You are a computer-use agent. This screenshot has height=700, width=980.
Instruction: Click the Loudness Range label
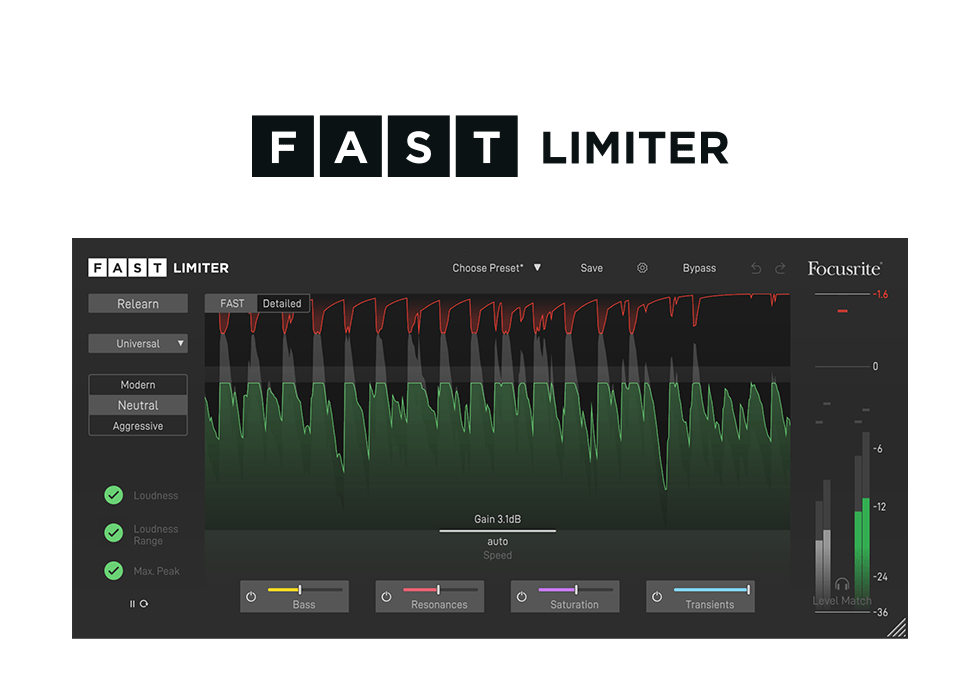click(156, 534)
